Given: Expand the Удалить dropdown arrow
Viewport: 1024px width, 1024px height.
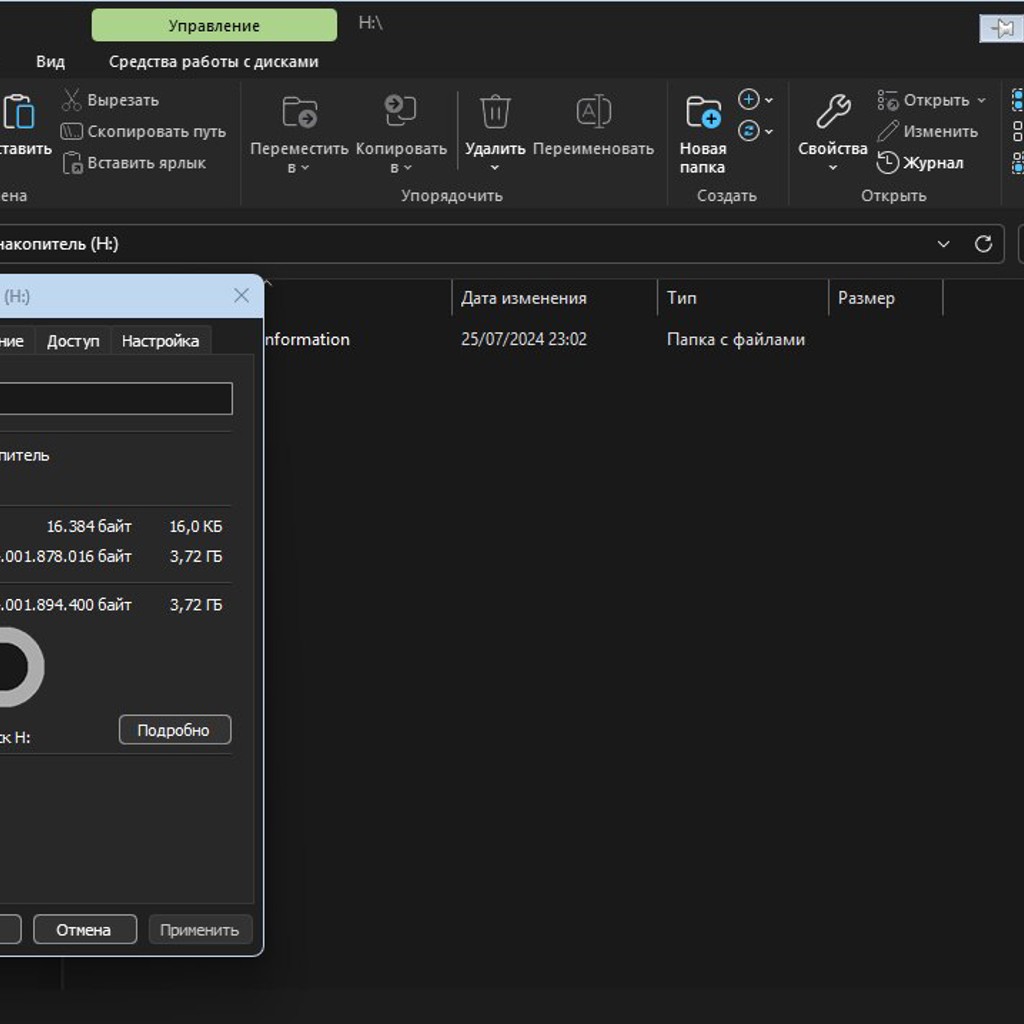Looking at the screenshot, I should 494,168.
